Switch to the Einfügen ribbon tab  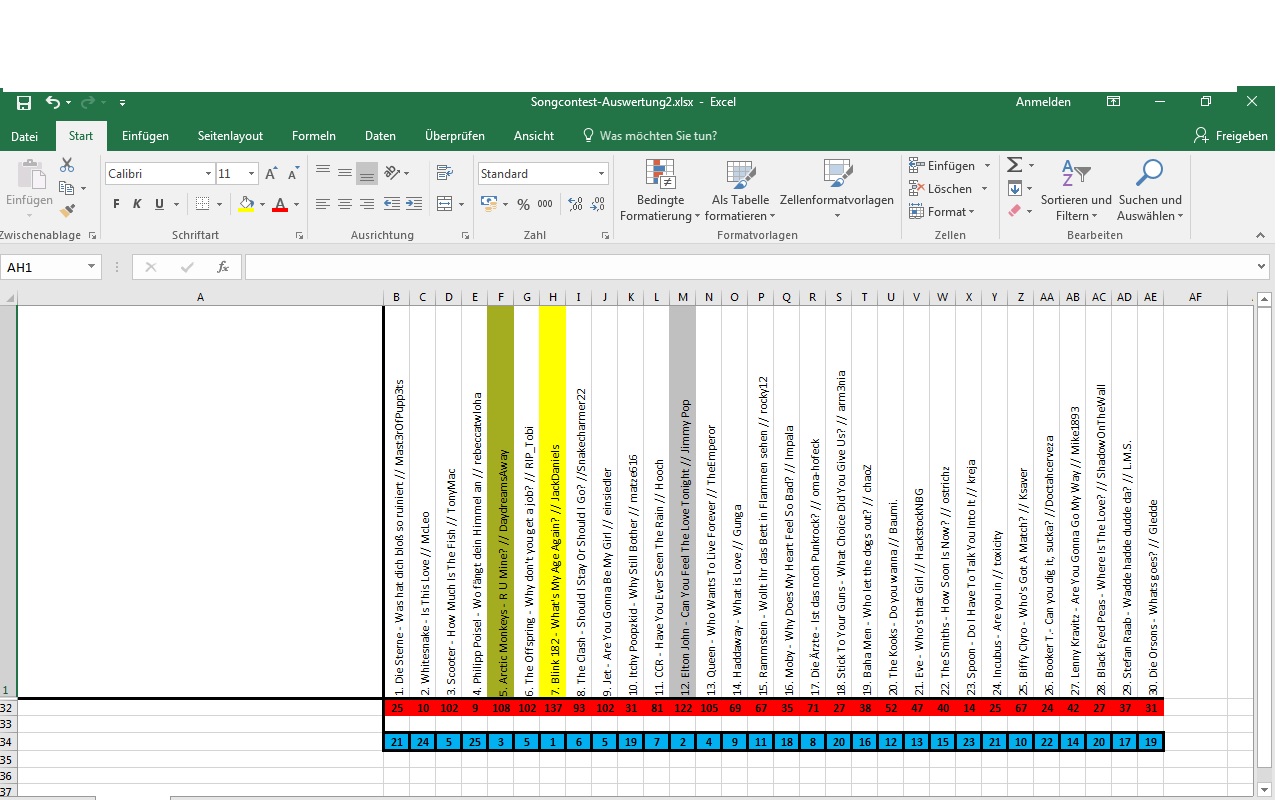[x=146, y=136]
